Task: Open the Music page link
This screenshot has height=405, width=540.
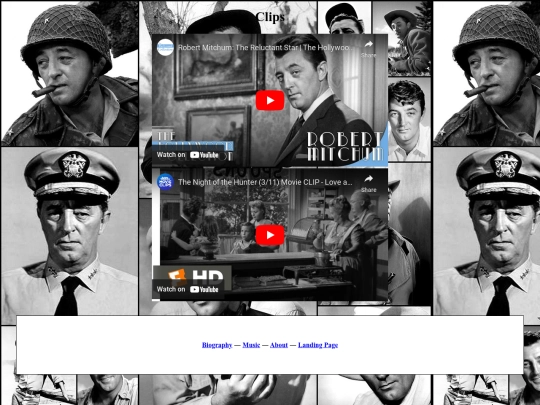Action: (x=251, y=345)
